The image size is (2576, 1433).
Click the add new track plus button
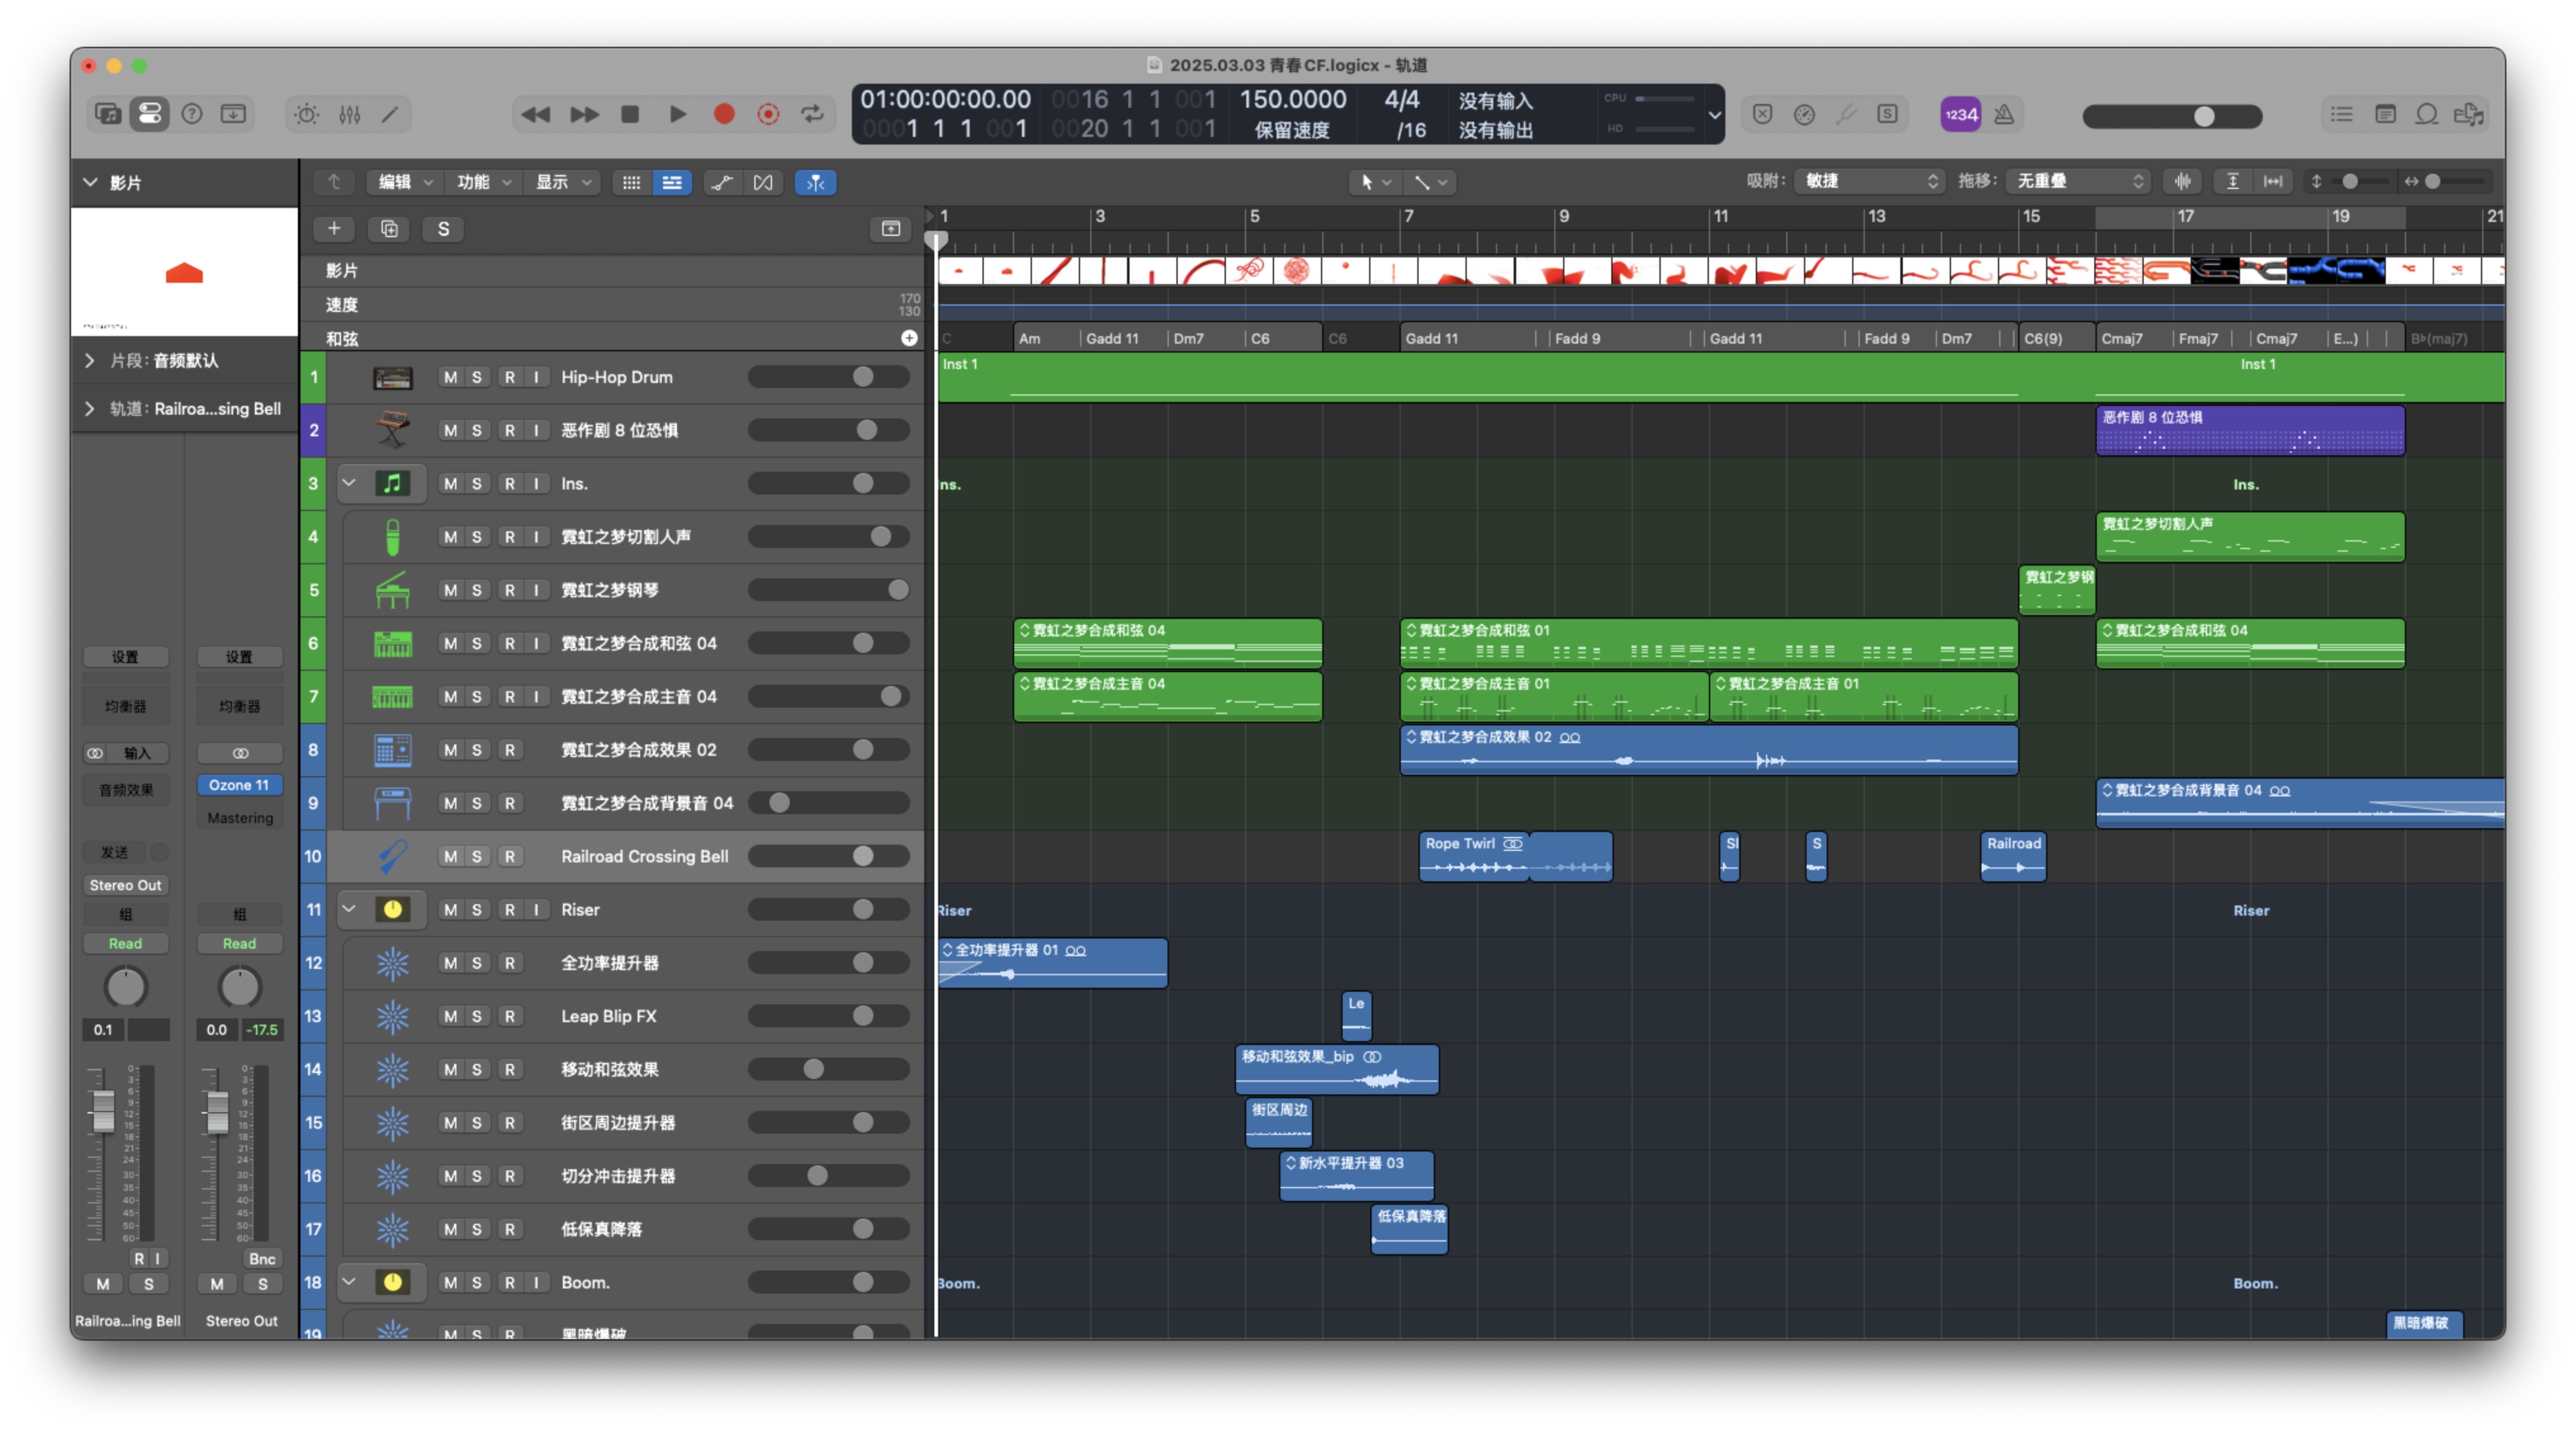click(x=334, y=229)
